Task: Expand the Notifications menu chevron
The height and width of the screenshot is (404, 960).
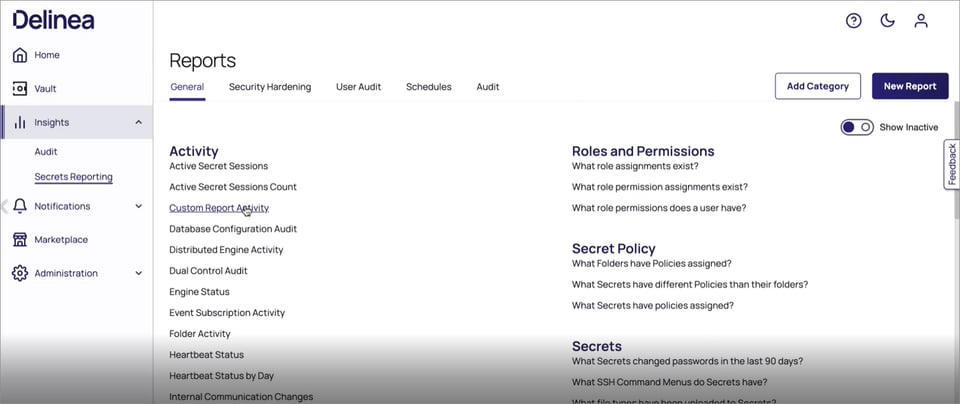Action: click(x=138, y=206)
